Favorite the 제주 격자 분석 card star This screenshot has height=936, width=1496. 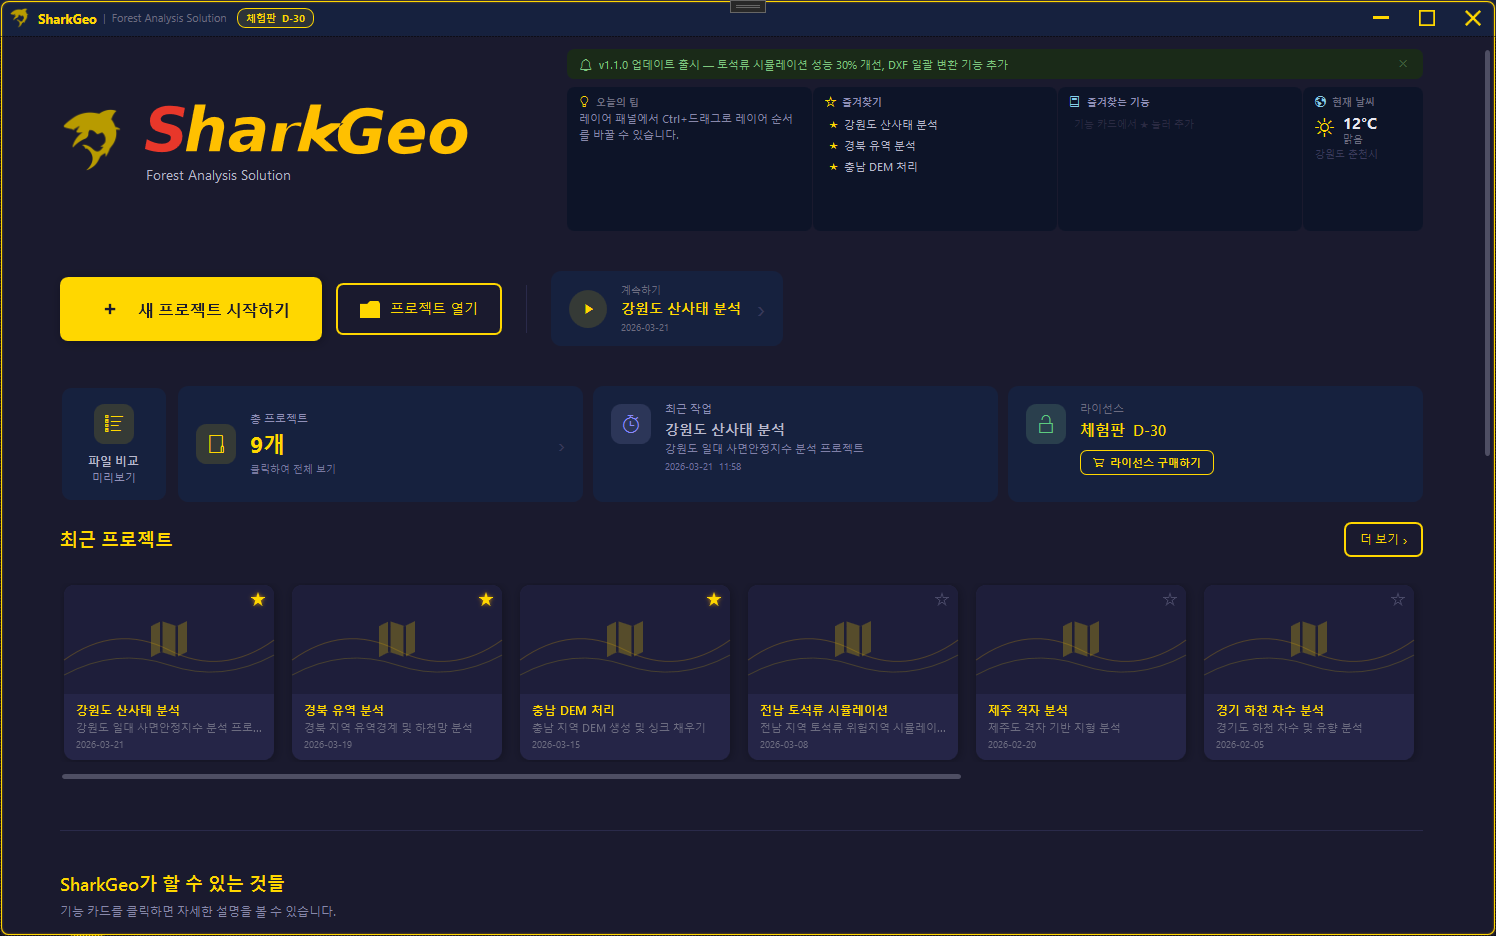[x=1170, y=599]
